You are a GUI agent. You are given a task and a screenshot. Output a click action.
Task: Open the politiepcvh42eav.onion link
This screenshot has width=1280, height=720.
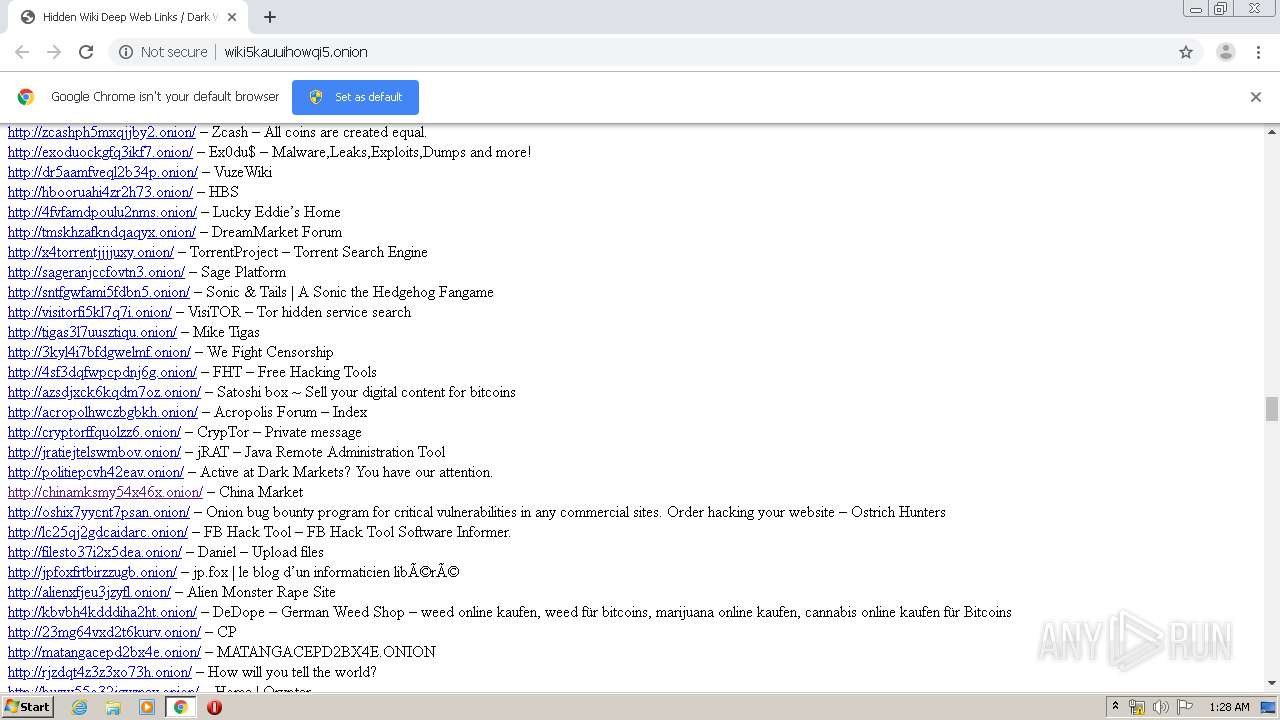click(x=96, y=472)
